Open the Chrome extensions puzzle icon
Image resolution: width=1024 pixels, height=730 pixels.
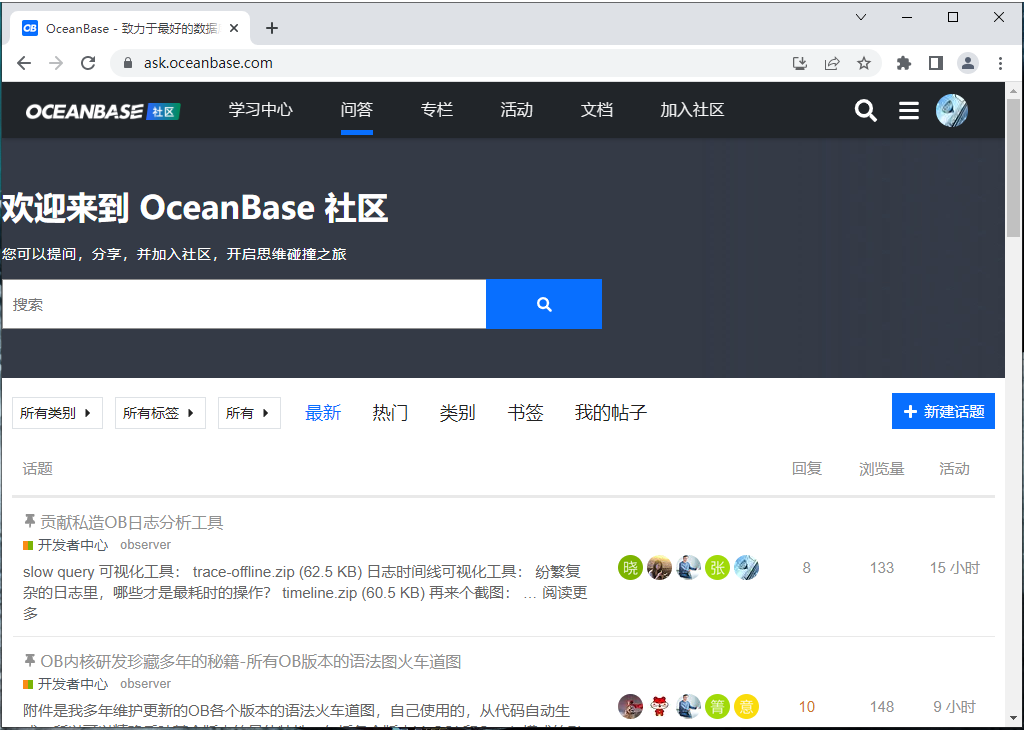904,63
